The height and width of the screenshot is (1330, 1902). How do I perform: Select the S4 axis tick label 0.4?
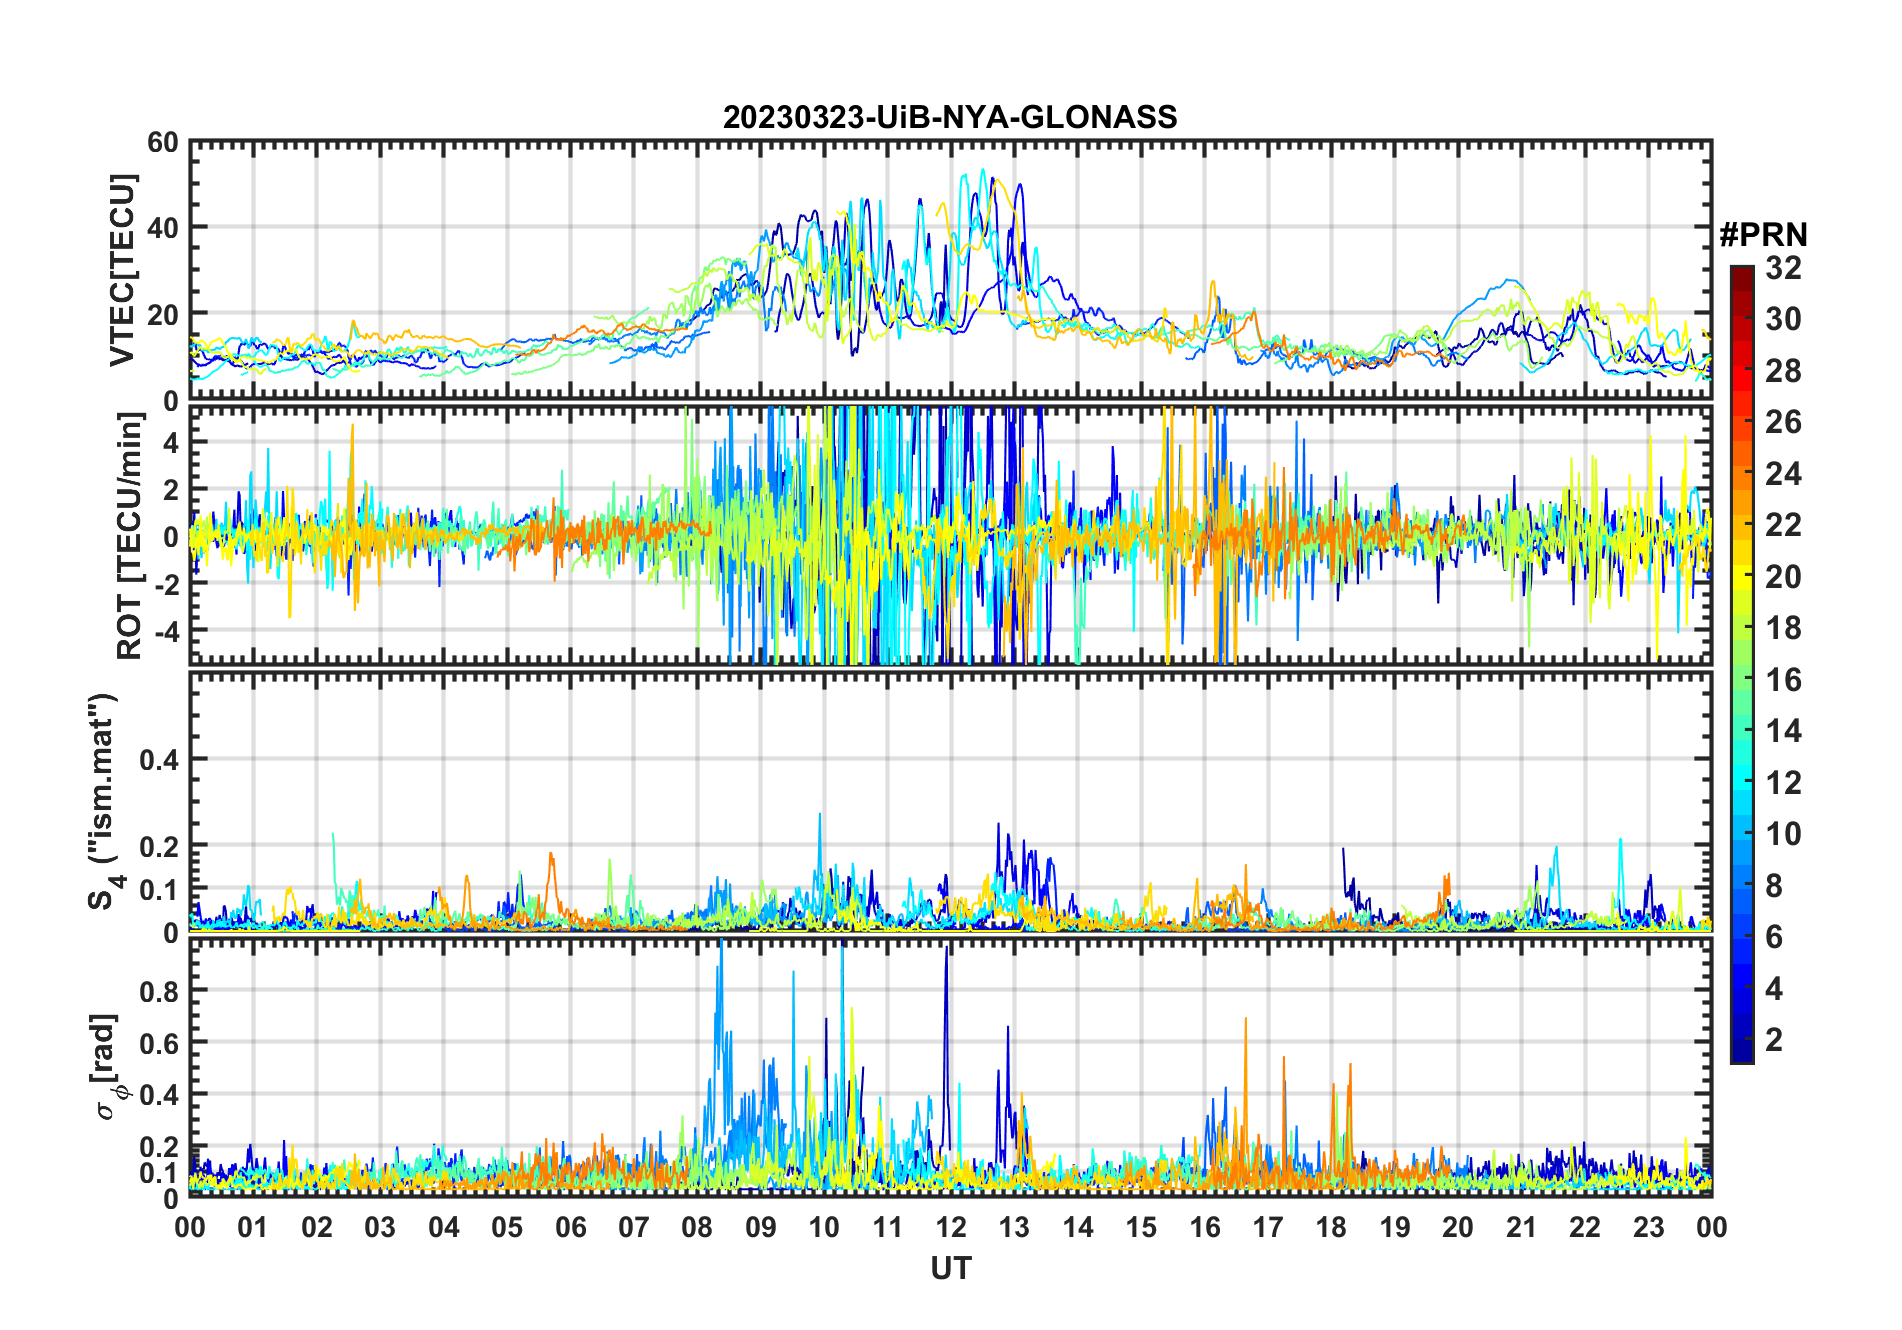(x=159, y=760)
